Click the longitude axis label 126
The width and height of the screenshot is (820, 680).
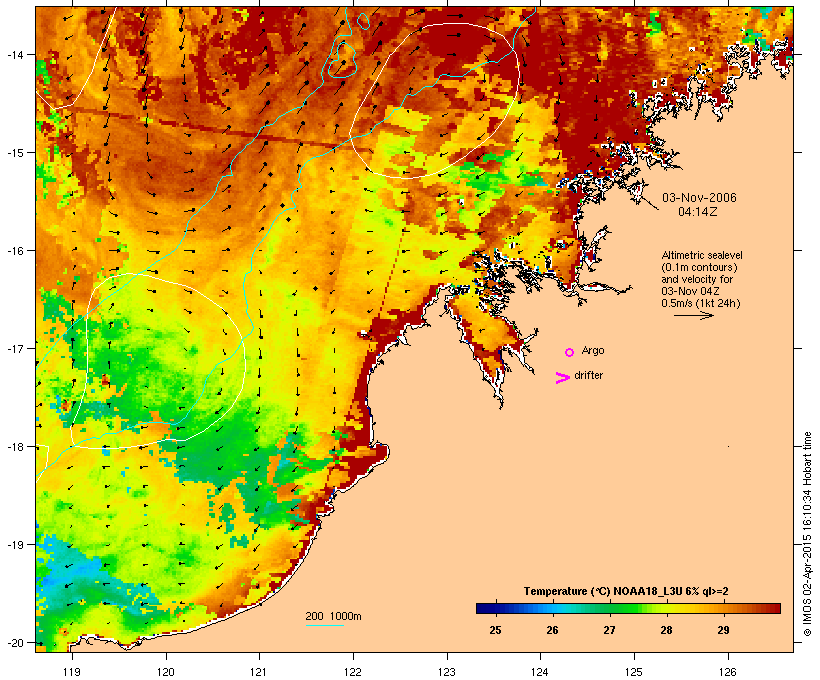(727, 672)
